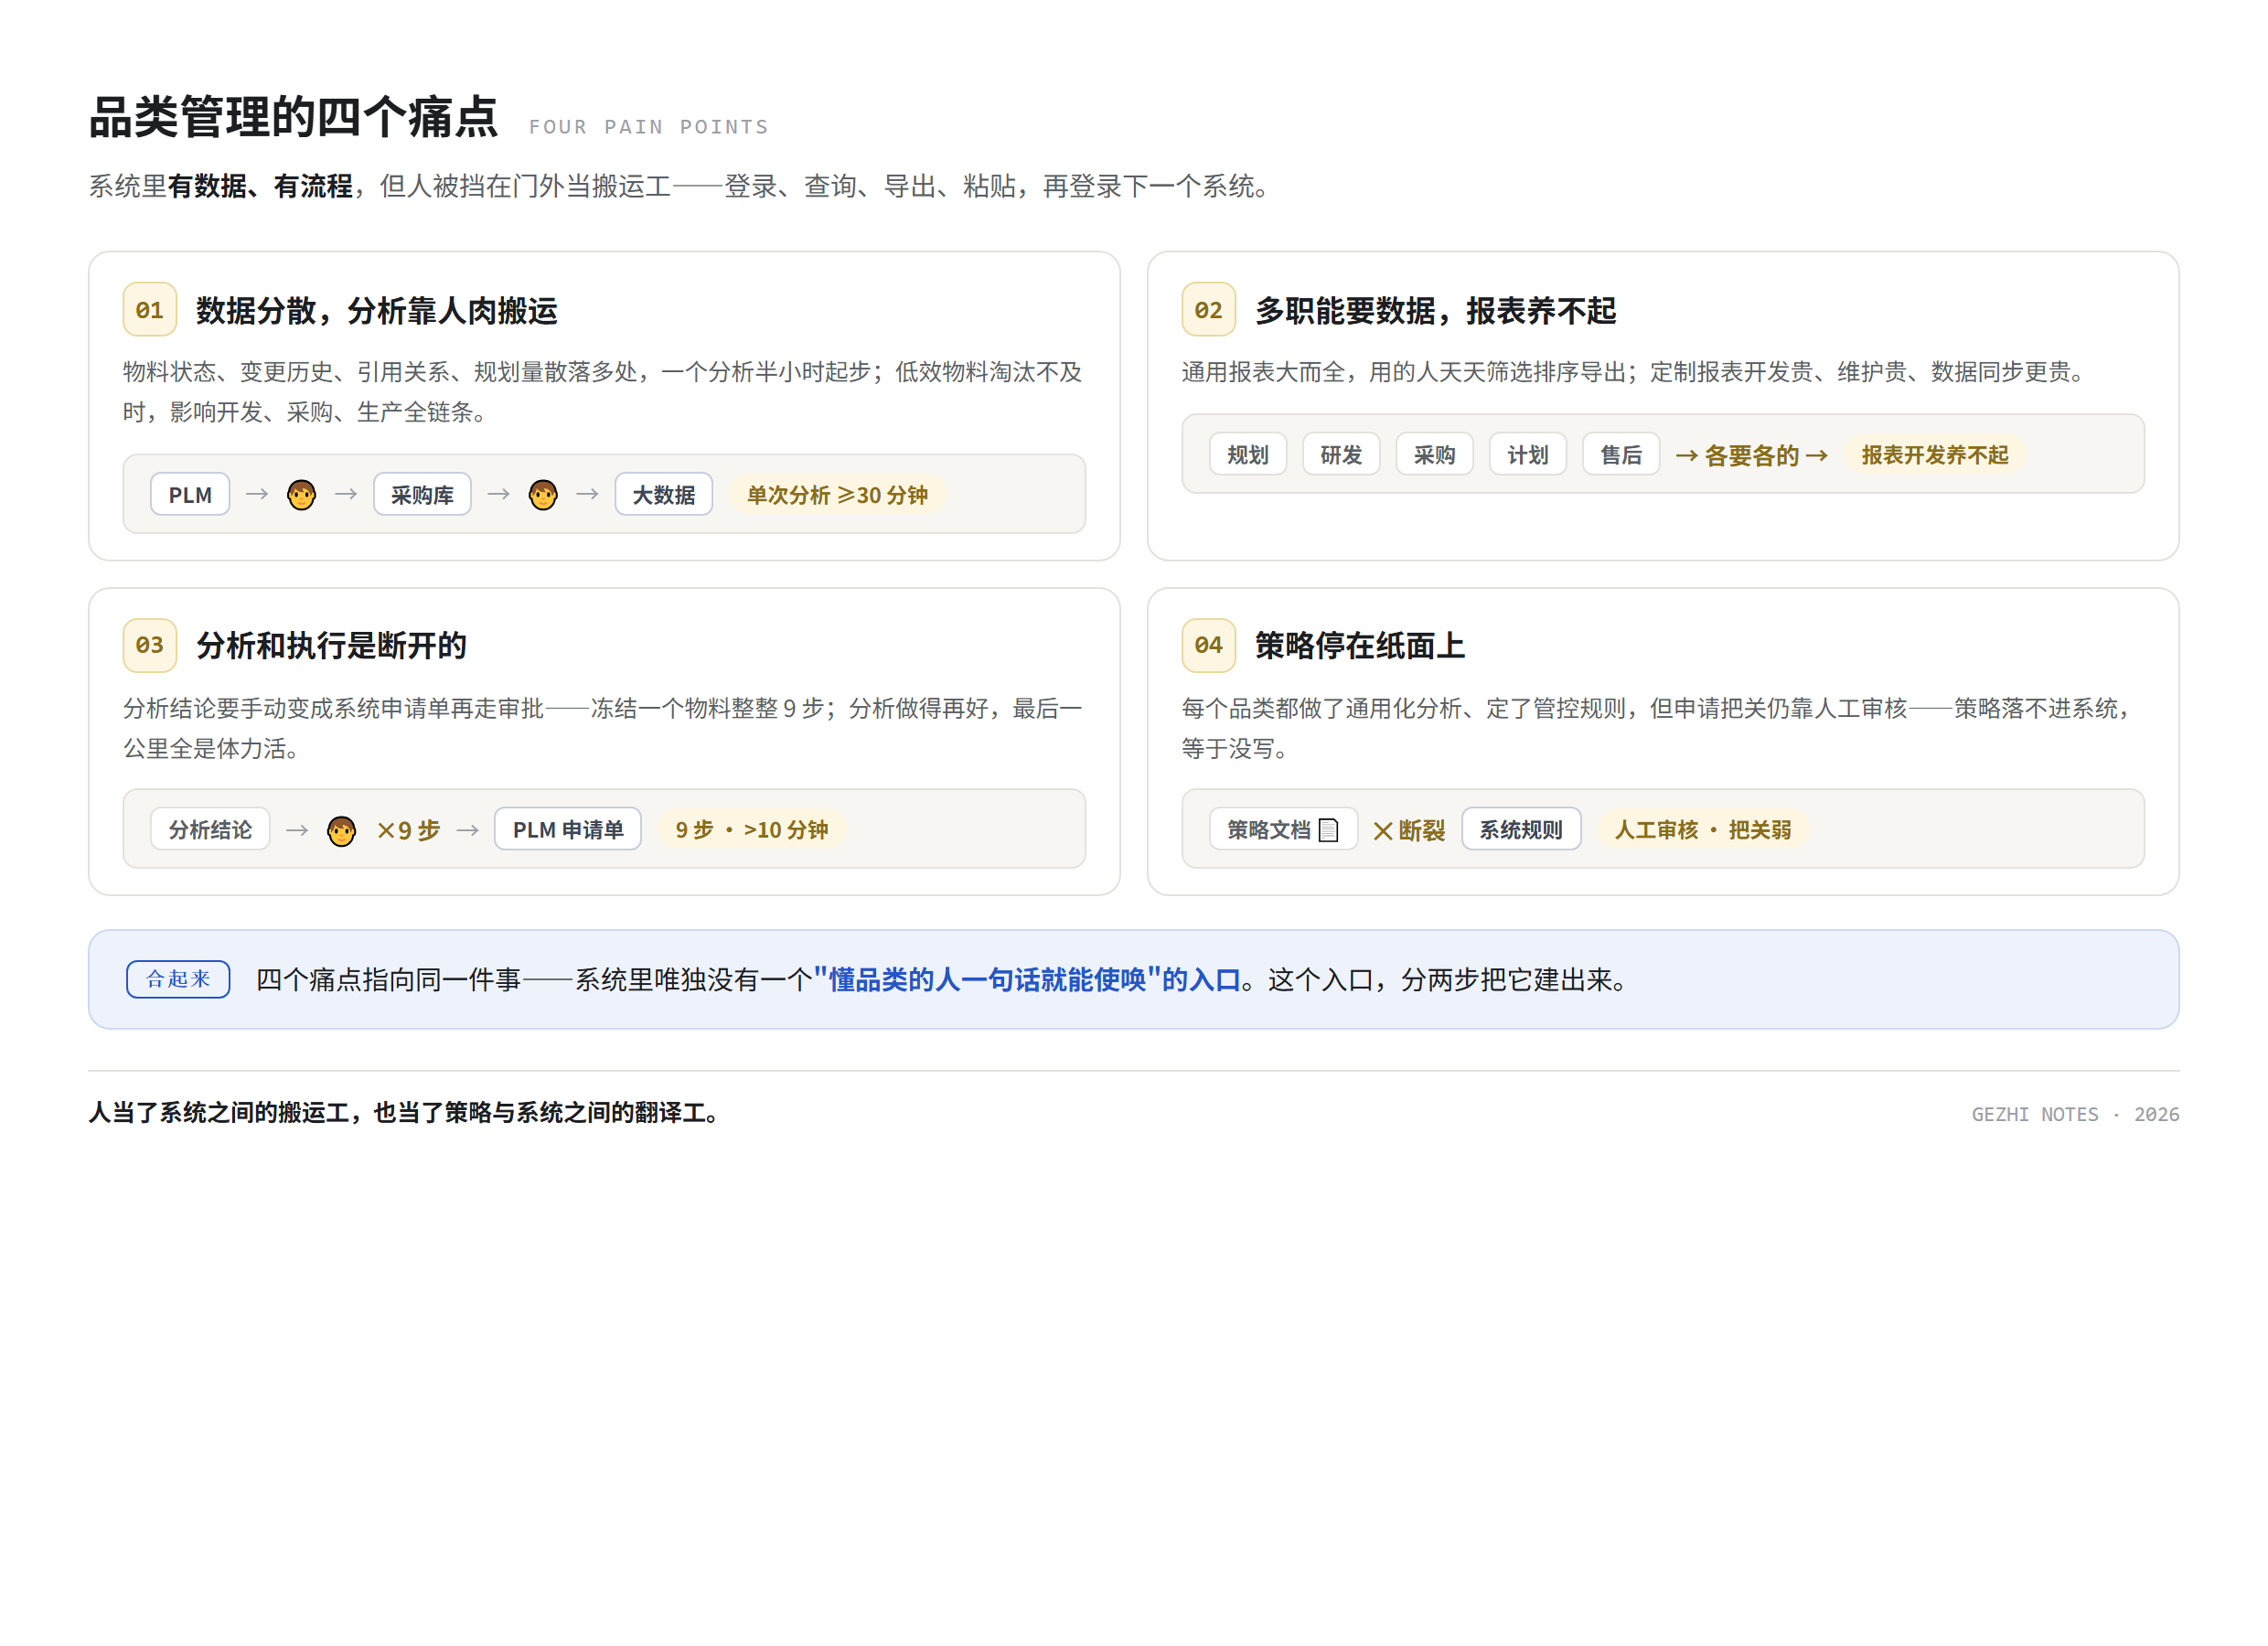Select the 分析结论 chip
This screenshot has height=1646, width=2268.
[210, 829]
